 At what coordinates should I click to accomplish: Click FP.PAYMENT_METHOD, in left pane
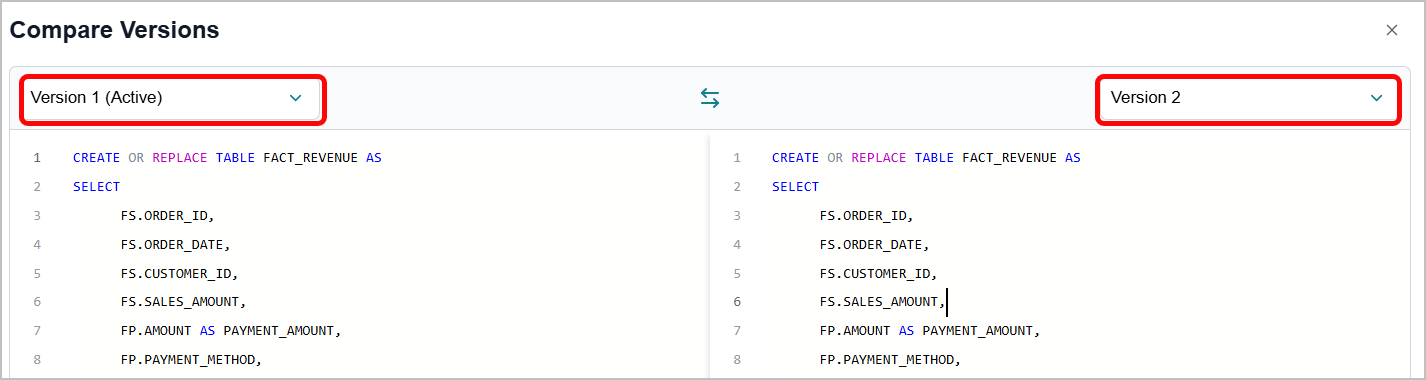(191, 360)
